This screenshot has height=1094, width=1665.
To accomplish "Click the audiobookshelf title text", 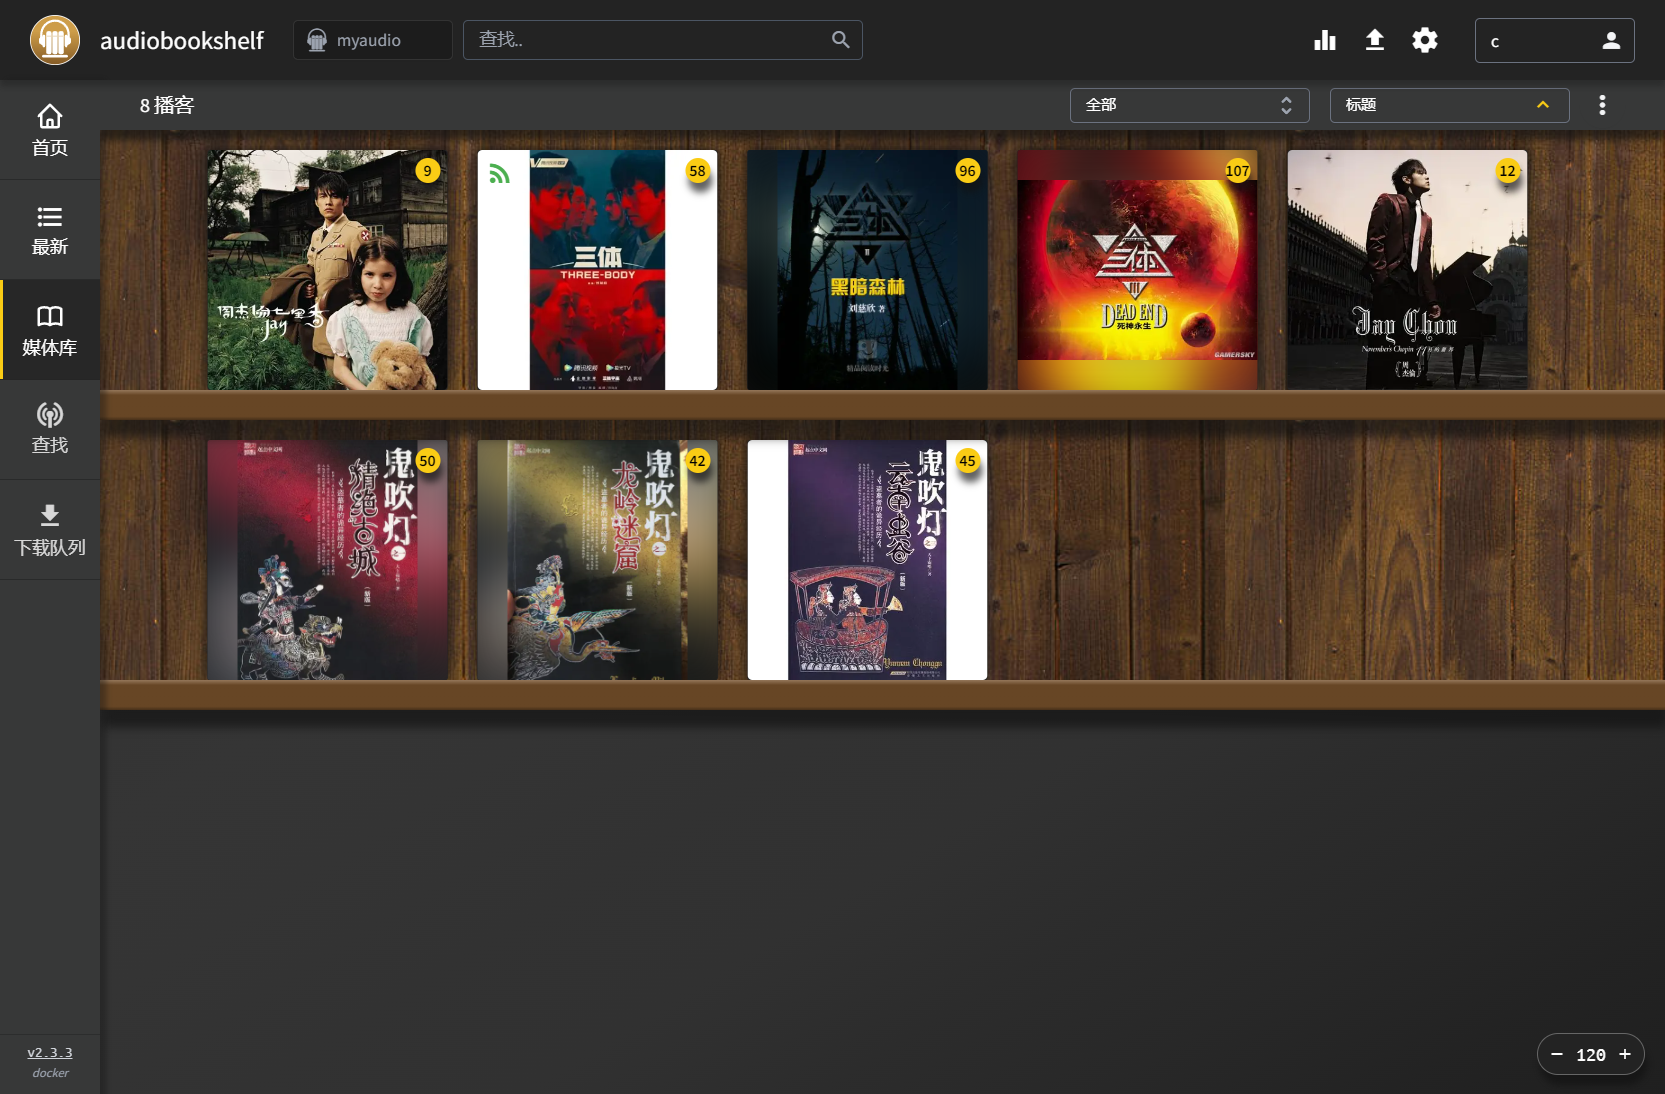I will [x=182, y=40].
